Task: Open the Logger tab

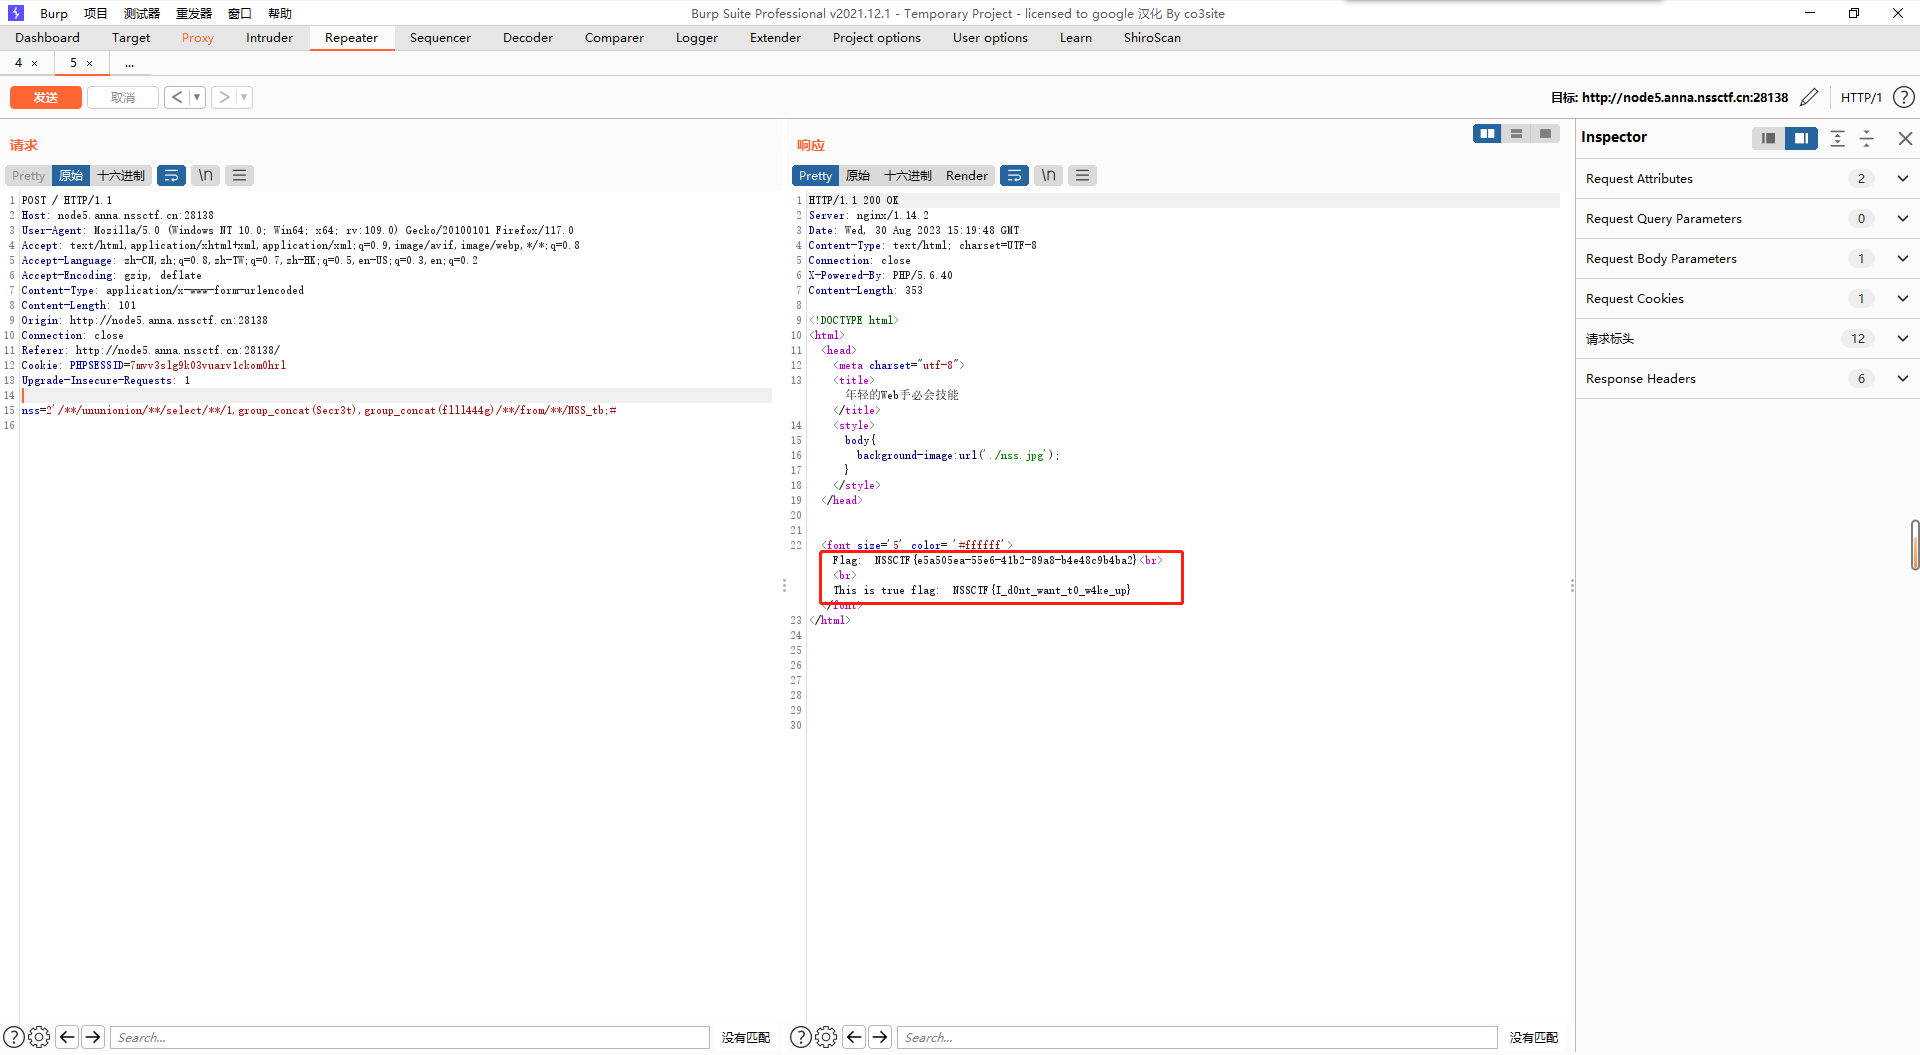Action: tap(697, 38)
